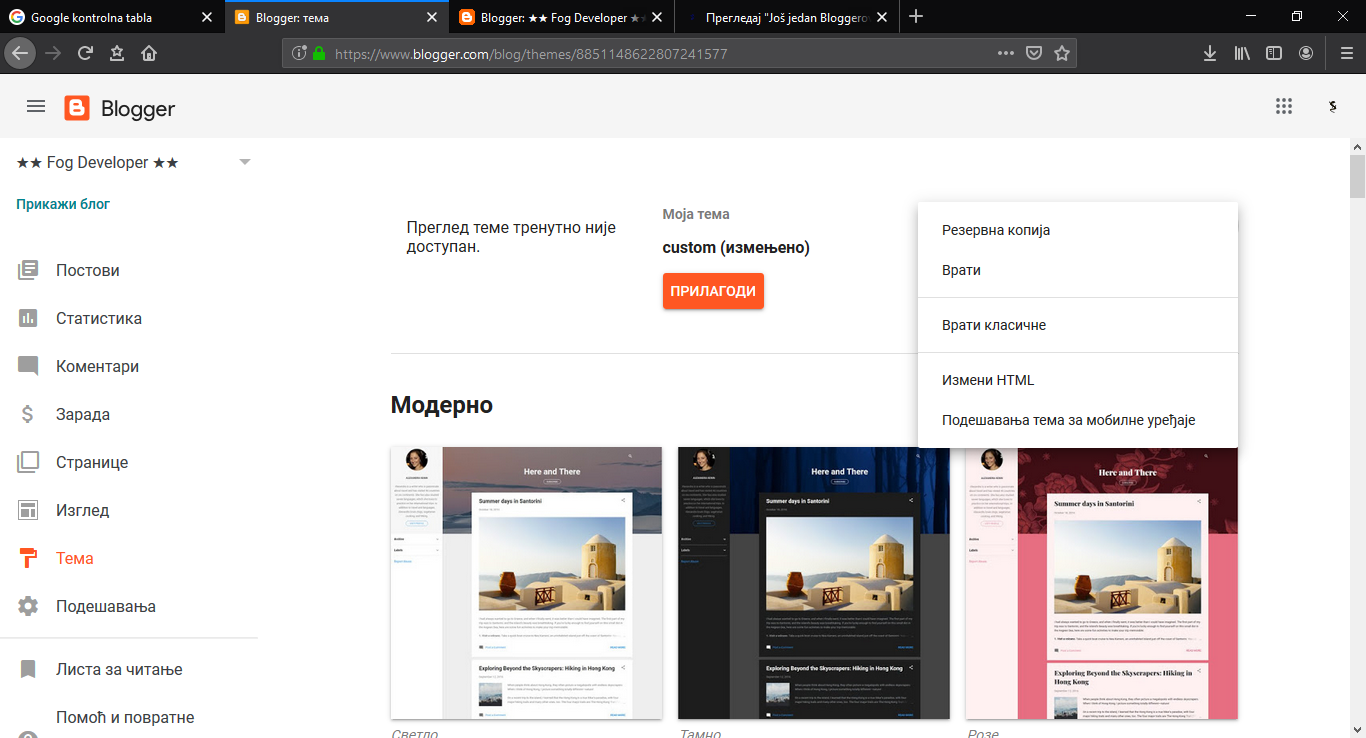The height and width of the screenshot is (738, 1366).
Task: Switch to Blogger: Fog Developer tab
Action: click(x=562, y=17)
